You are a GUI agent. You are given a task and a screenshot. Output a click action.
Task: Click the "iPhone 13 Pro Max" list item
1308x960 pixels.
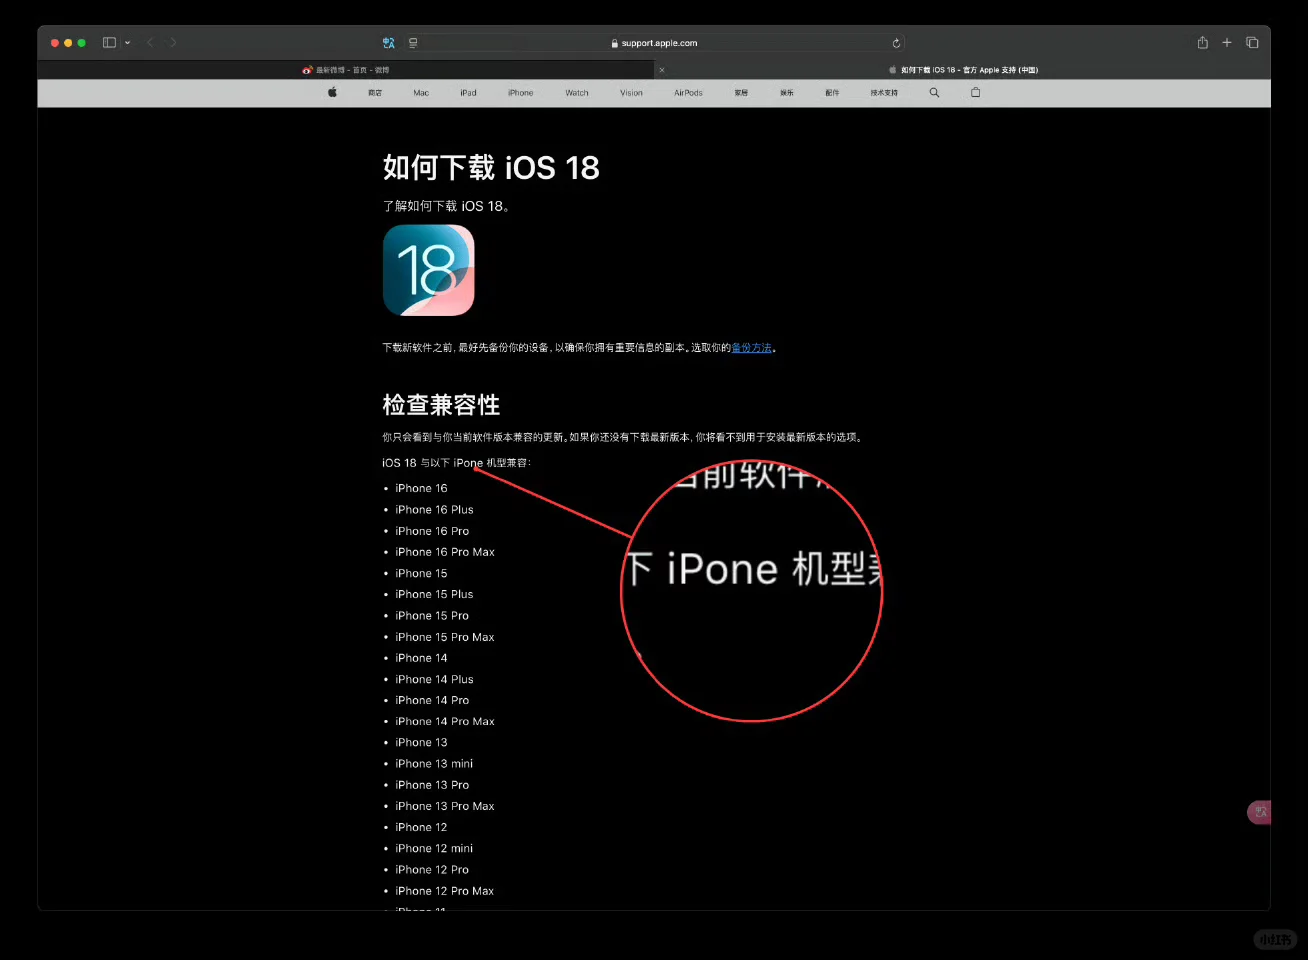pos(445,806)
